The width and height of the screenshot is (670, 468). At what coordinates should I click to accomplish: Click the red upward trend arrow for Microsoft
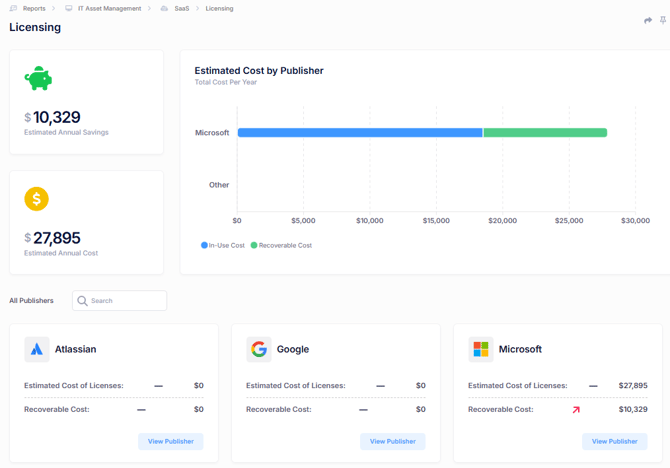576,410
